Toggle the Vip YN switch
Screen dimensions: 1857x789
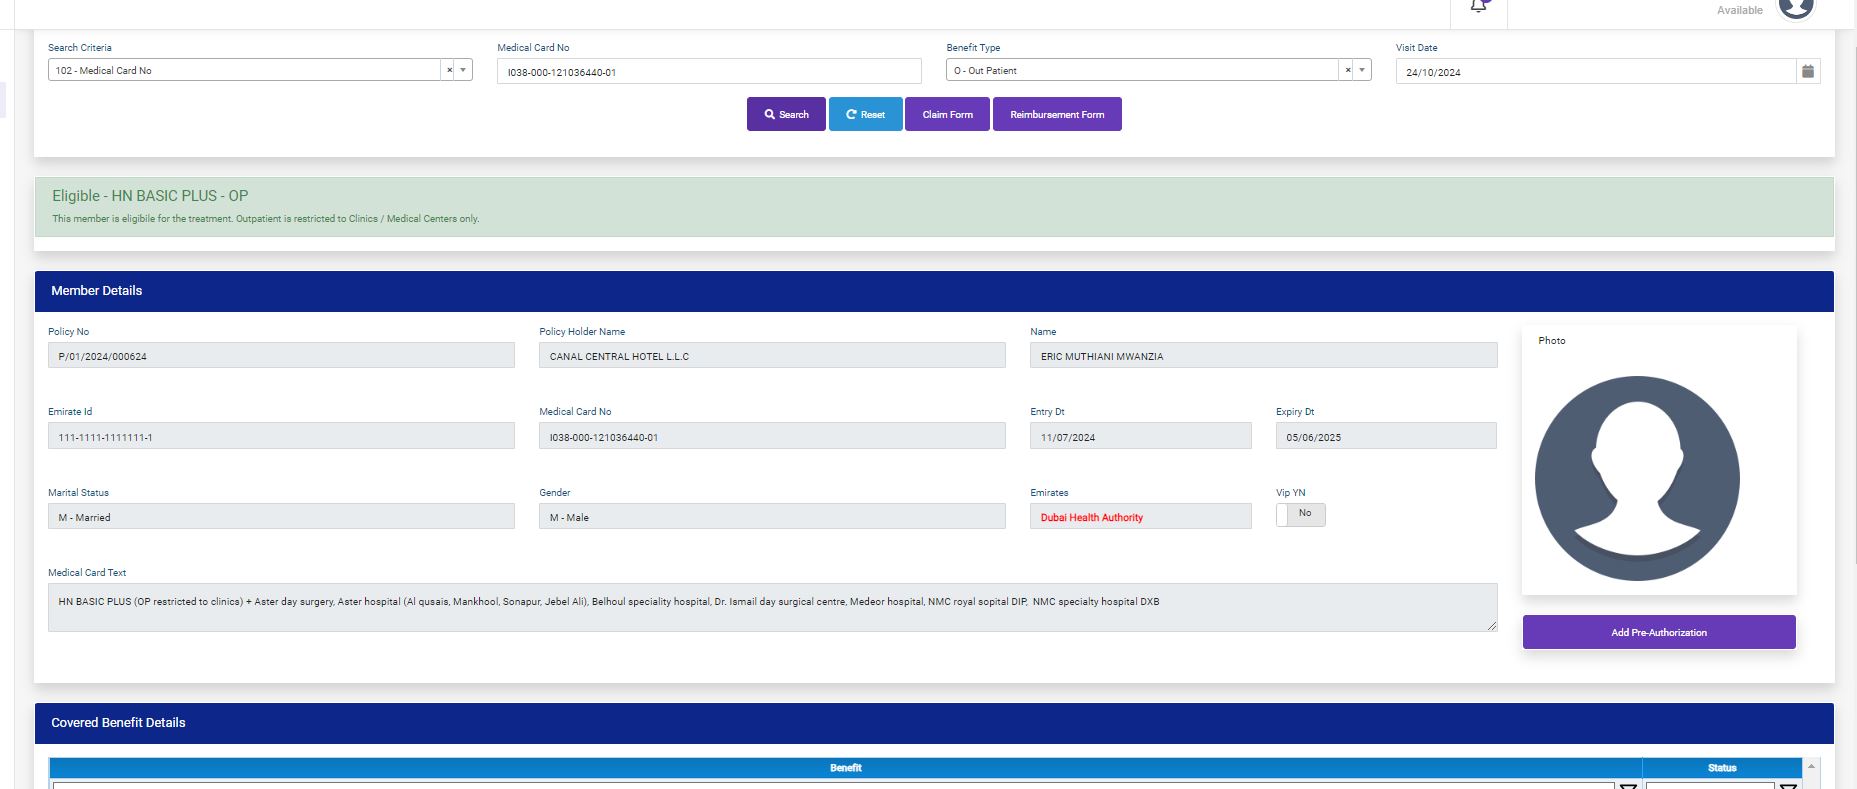(x=1300, y=514)
